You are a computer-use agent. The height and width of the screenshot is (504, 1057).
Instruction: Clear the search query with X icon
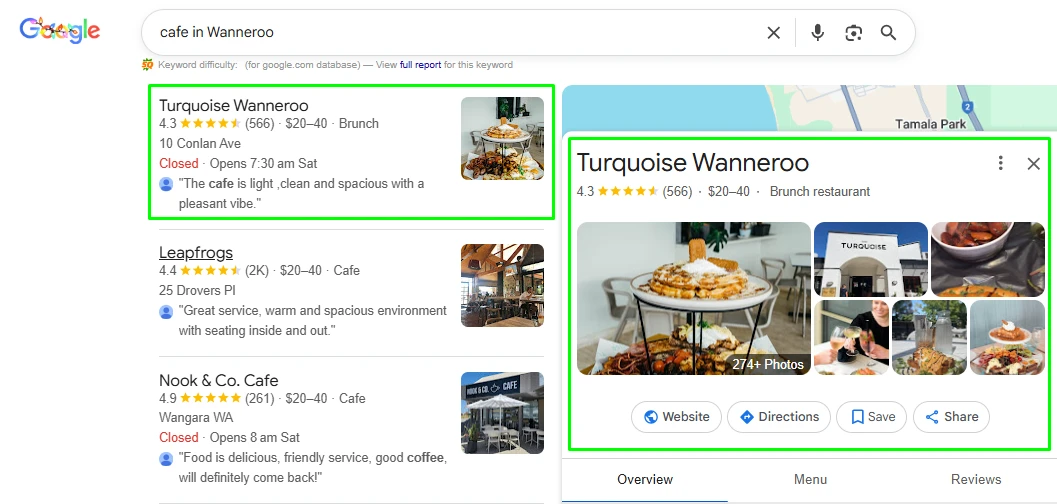(773, 33)
